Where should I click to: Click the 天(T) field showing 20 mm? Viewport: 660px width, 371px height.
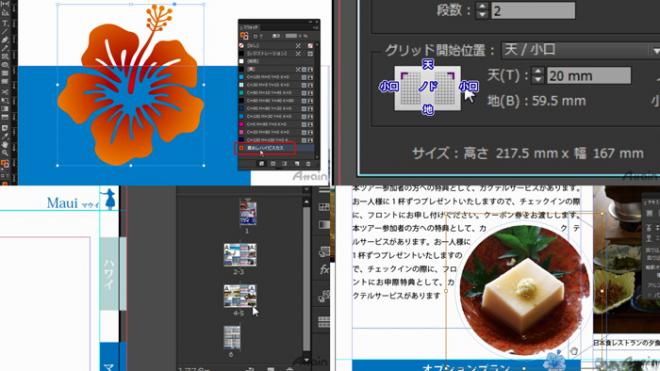click(589, 76)
